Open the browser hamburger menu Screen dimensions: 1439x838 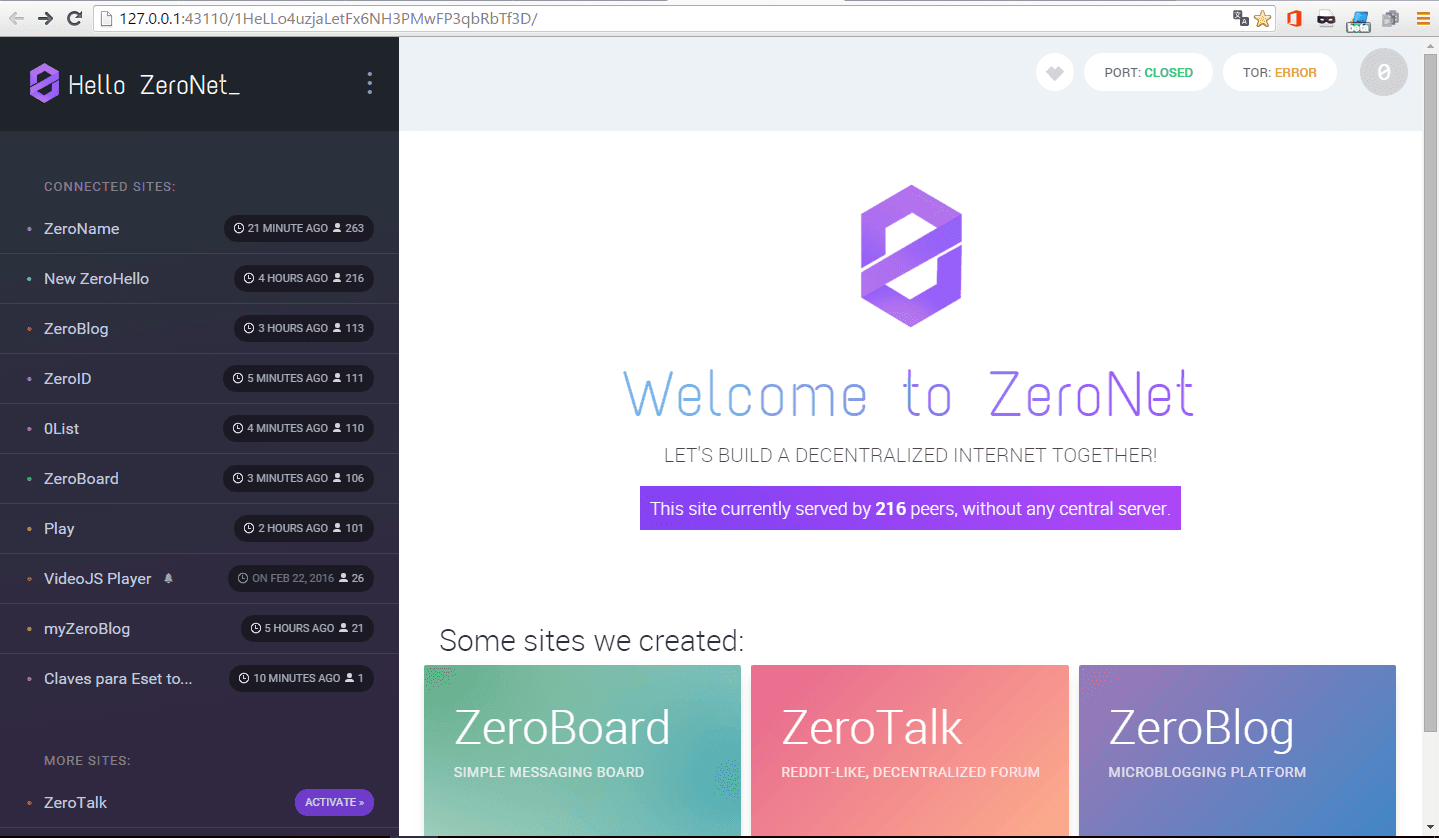1423,18
